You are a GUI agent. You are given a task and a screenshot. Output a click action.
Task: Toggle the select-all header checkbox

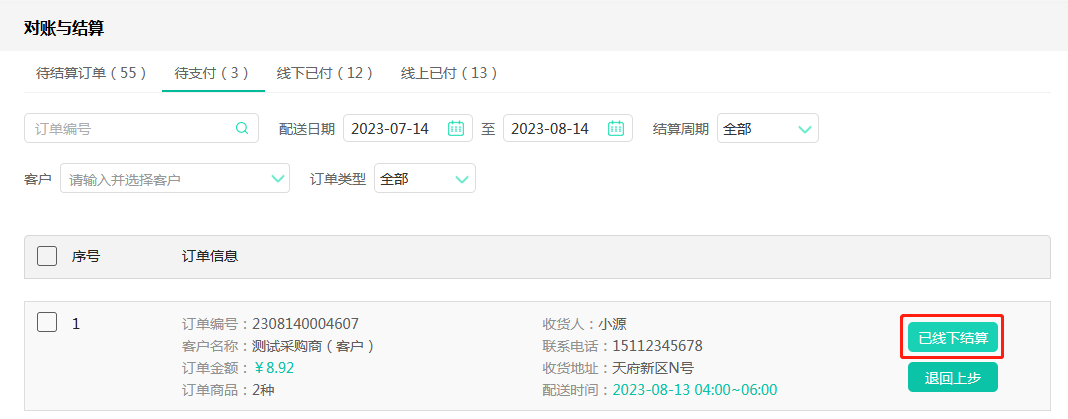click(47, 256)
